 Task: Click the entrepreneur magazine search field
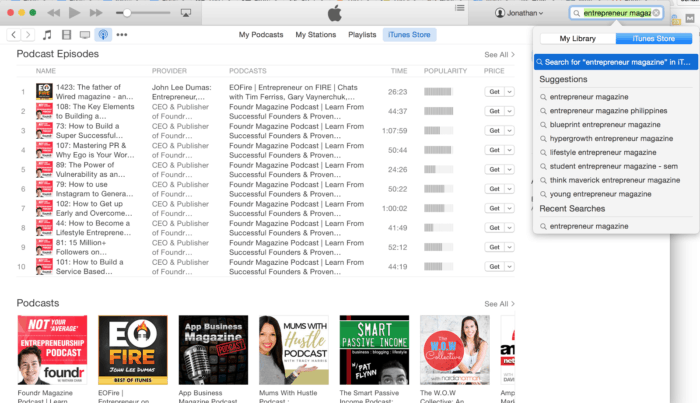tap(617, 13)
